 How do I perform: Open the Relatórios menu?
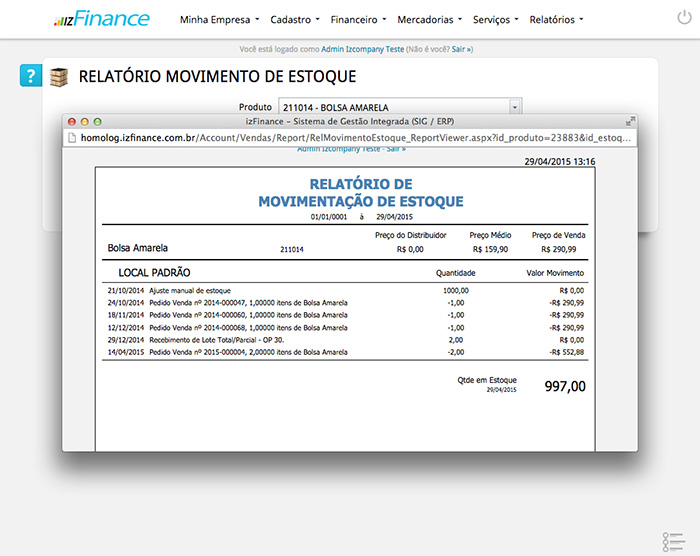tap(556, 19)
